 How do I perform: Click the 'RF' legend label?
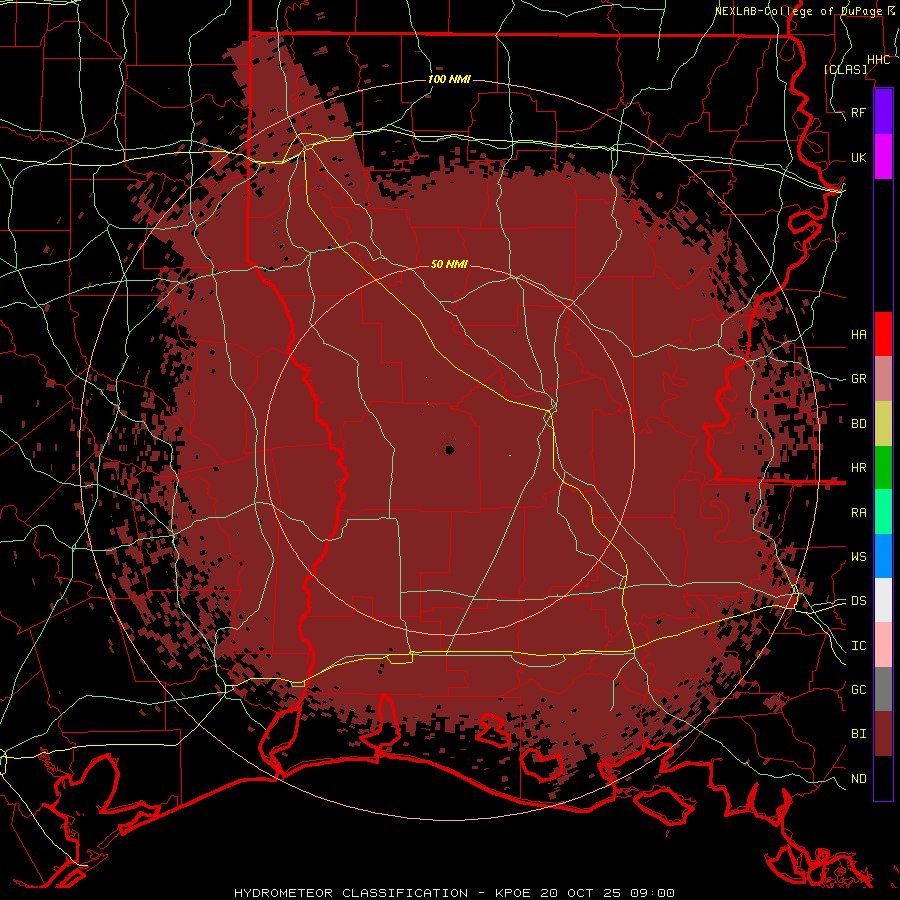859,112
